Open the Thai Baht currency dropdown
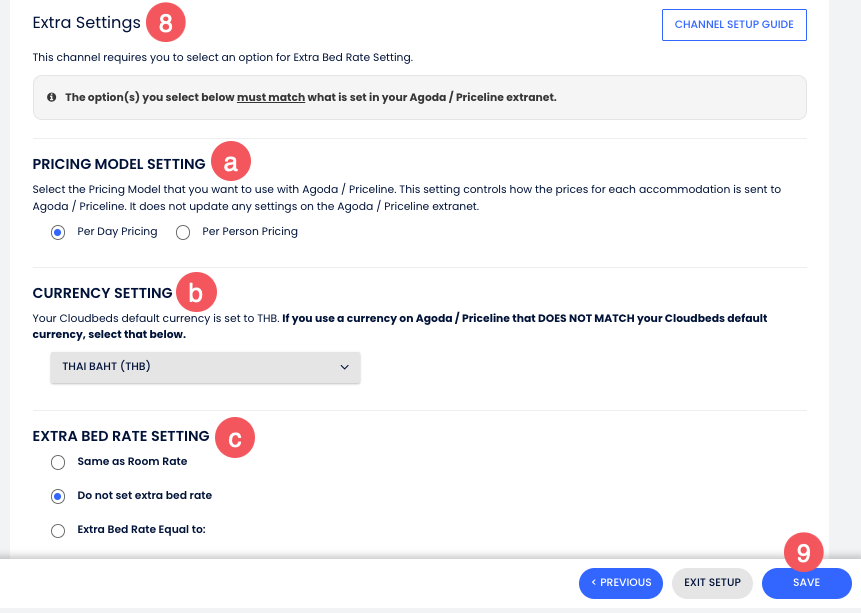The height and width of the screenshot is (613, 861). [205, 367]
